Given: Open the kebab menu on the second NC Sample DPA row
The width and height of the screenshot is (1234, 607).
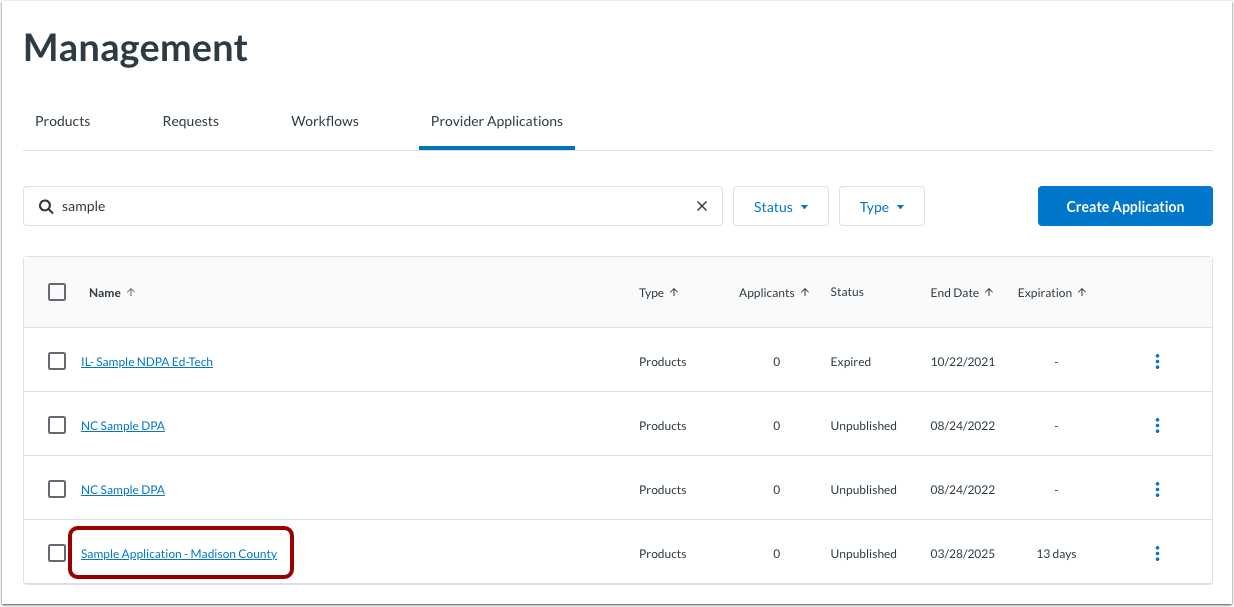Looking at the screenshot, I should pyautogui.click(x=1157, y=489).
